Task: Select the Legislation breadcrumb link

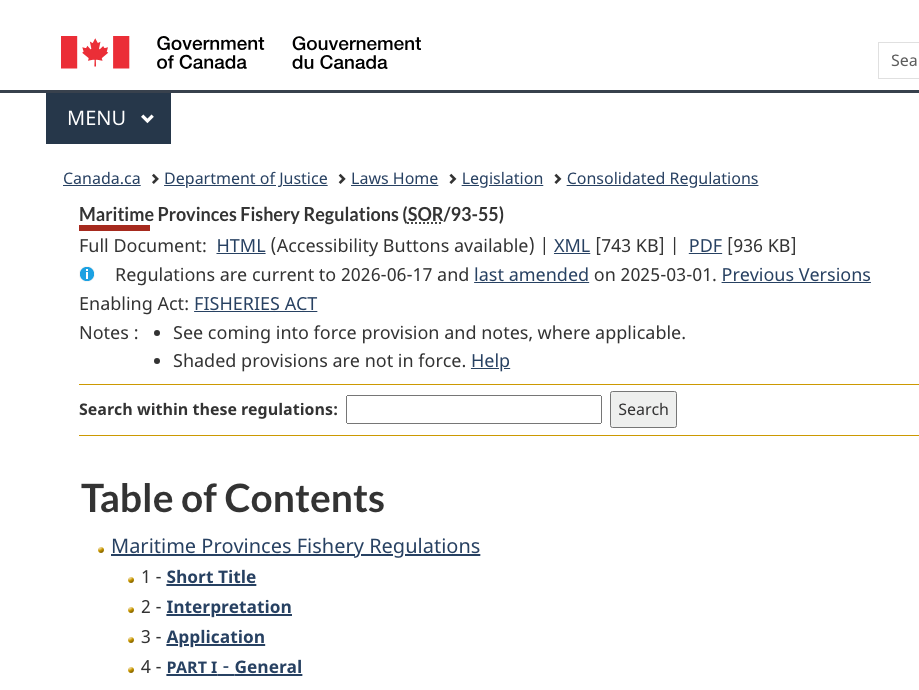Action: (x=502, y=178)
